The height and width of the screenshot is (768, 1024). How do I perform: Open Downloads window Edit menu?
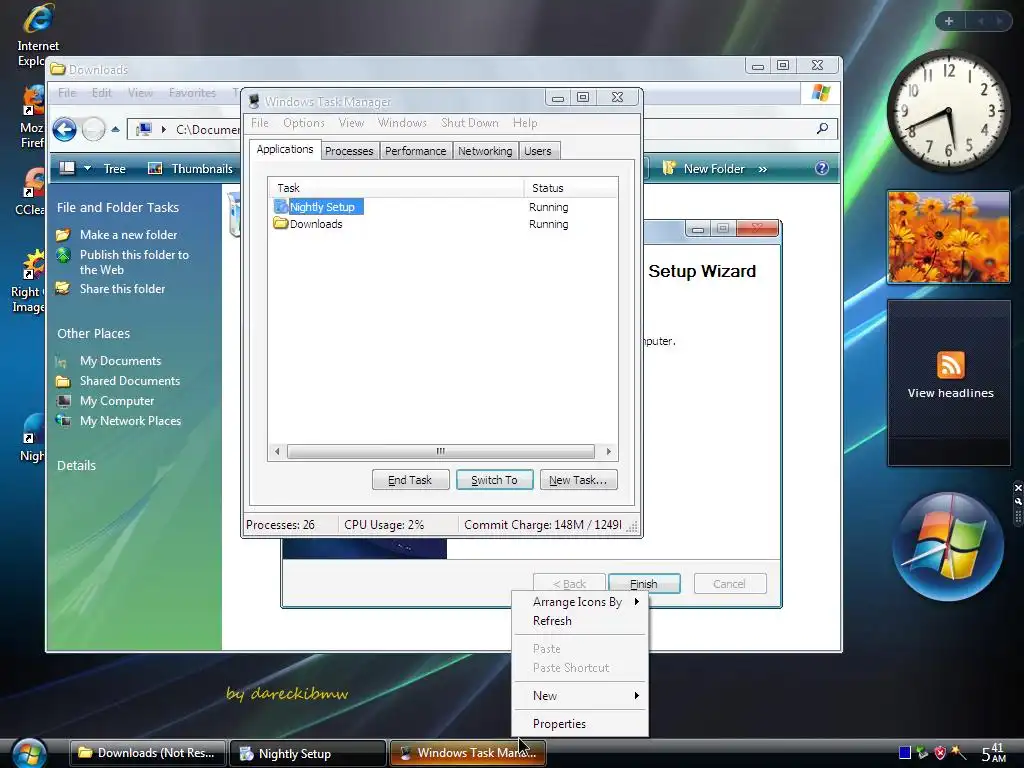(x=101, y=93)
